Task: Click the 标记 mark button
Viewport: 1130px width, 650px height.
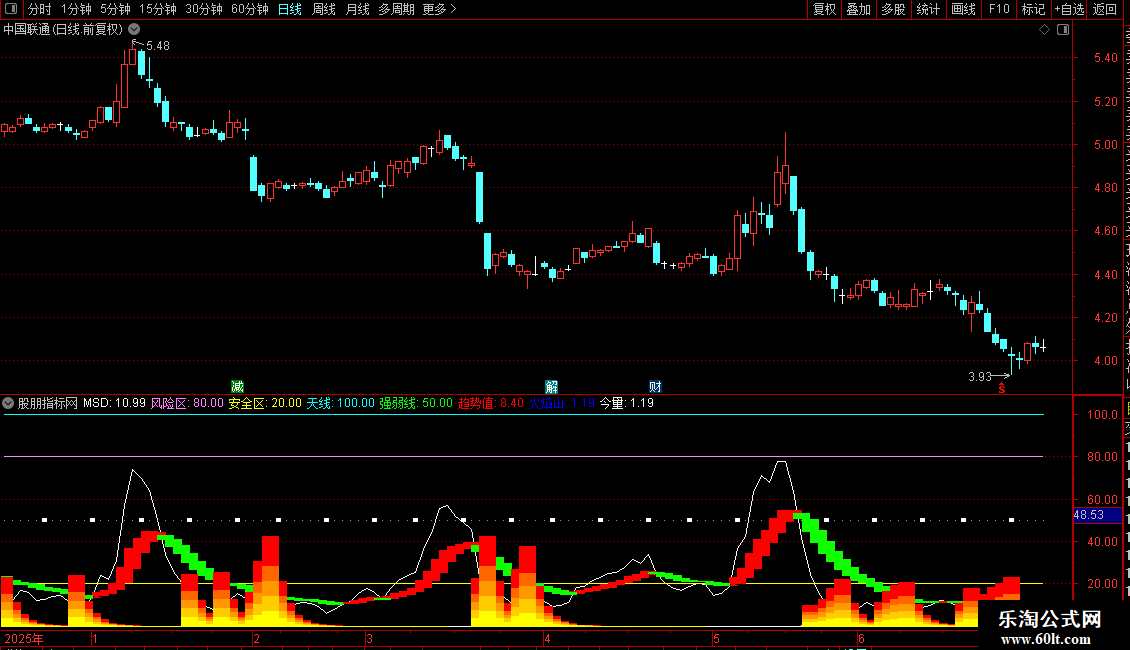Action: (x=1033, y=9)
